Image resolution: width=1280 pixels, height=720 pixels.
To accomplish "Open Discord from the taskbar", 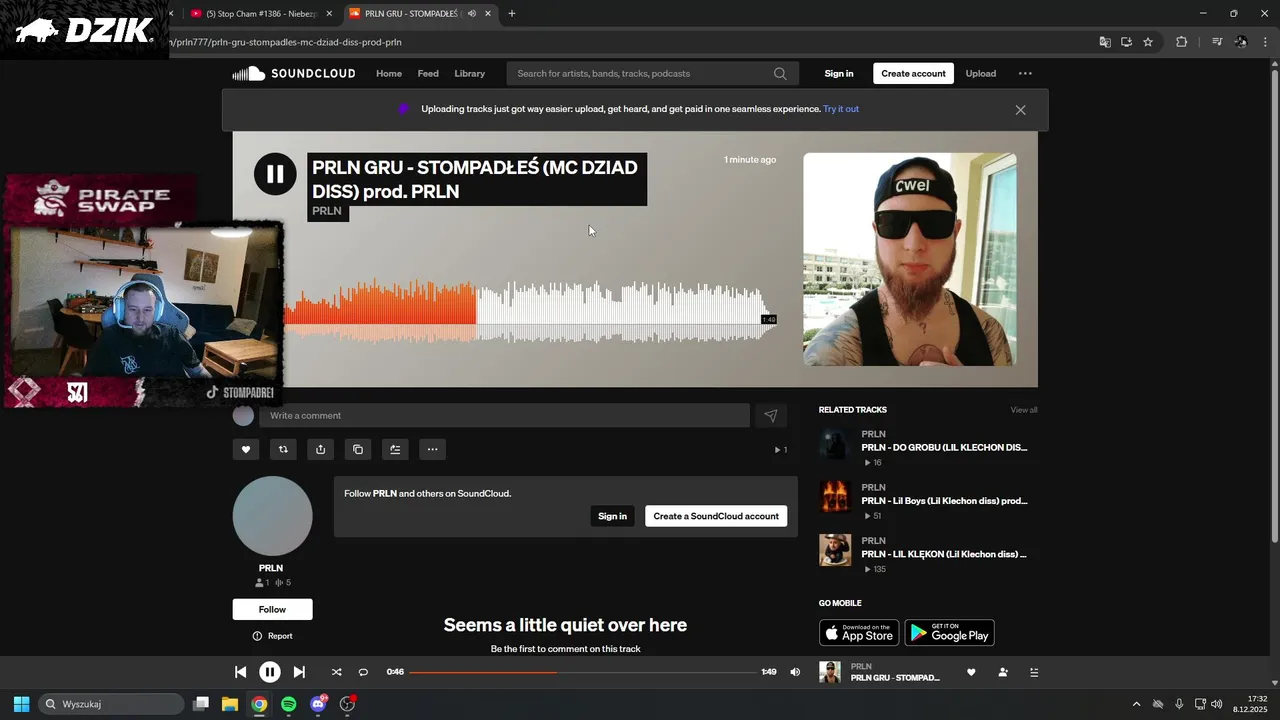I will coord(318,704).
